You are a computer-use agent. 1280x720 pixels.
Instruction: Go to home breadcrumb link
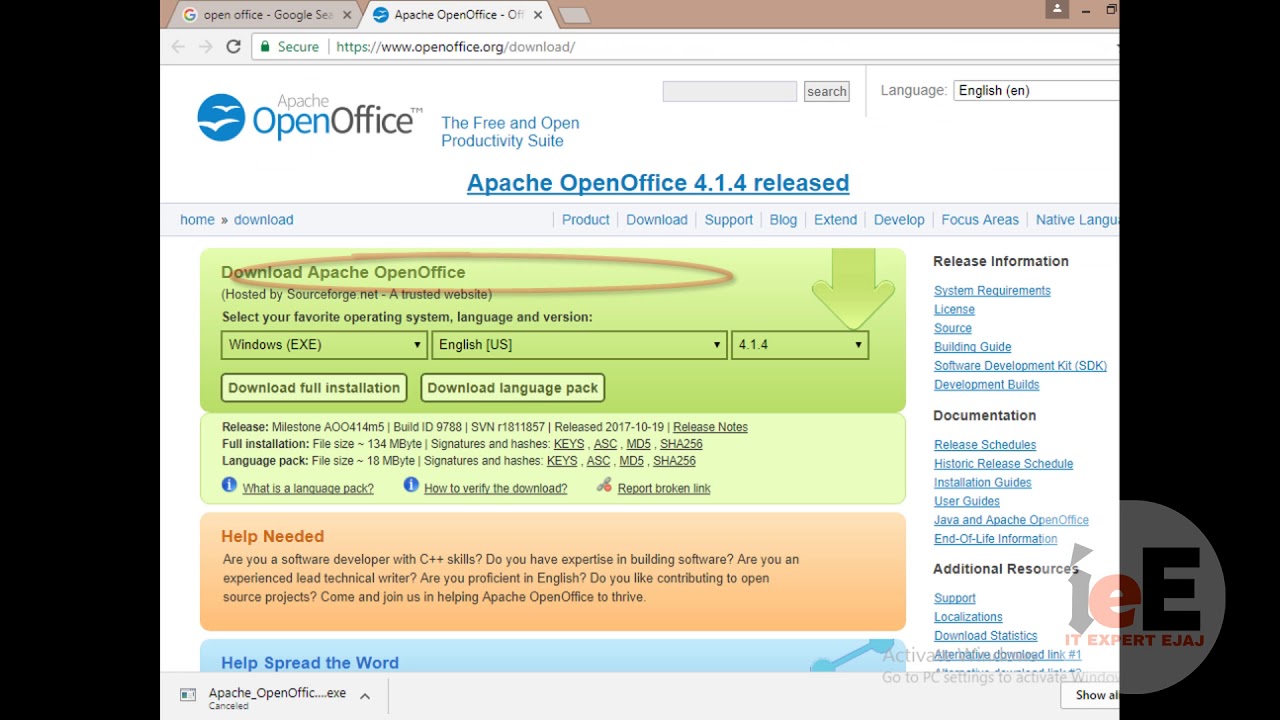coord(197,220)
